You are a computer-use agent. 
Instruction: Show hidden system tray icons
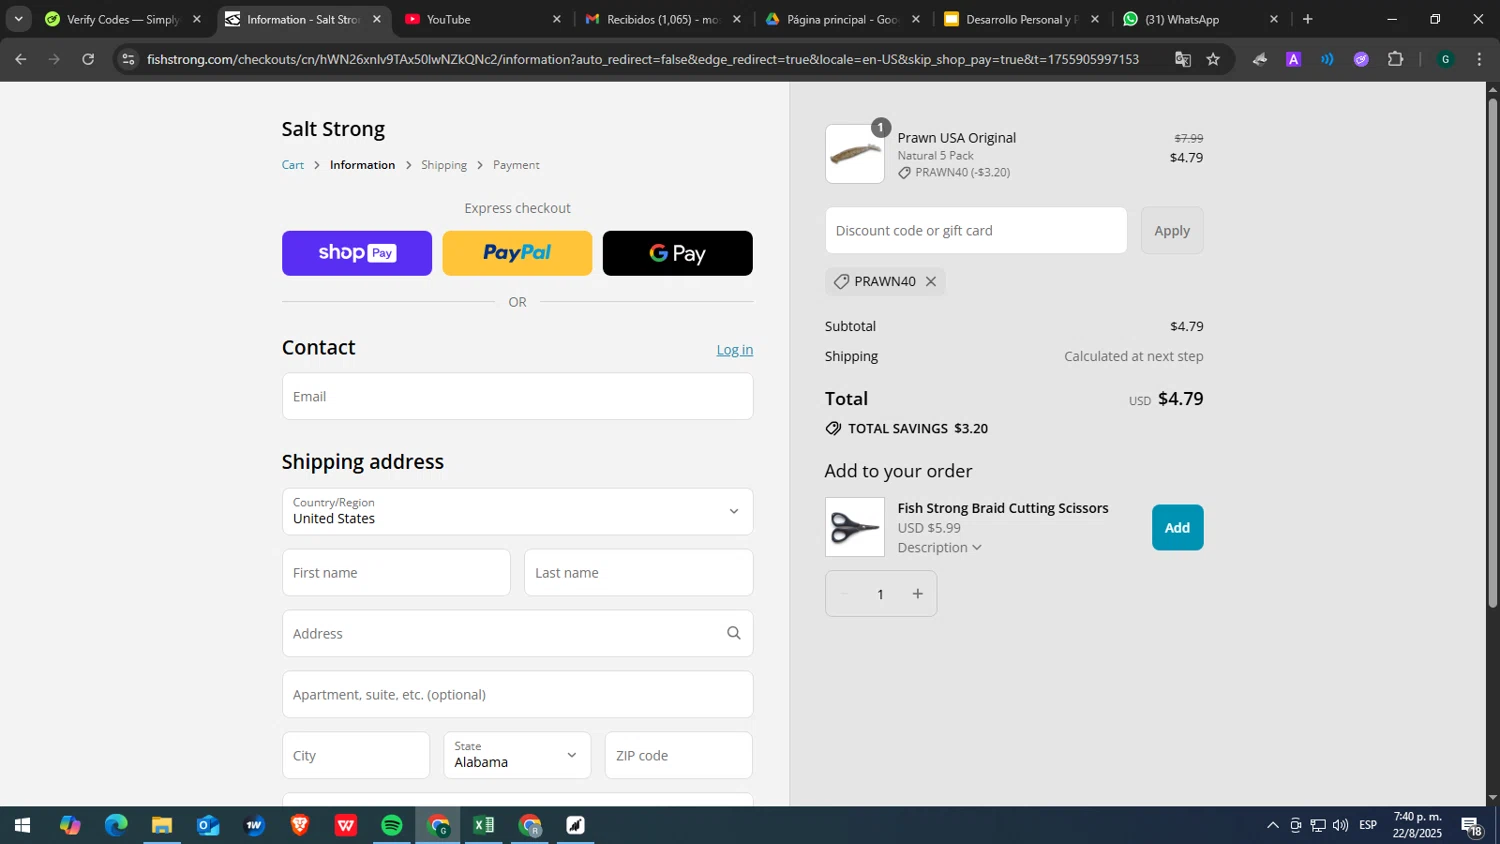[x=1272, y=826]
